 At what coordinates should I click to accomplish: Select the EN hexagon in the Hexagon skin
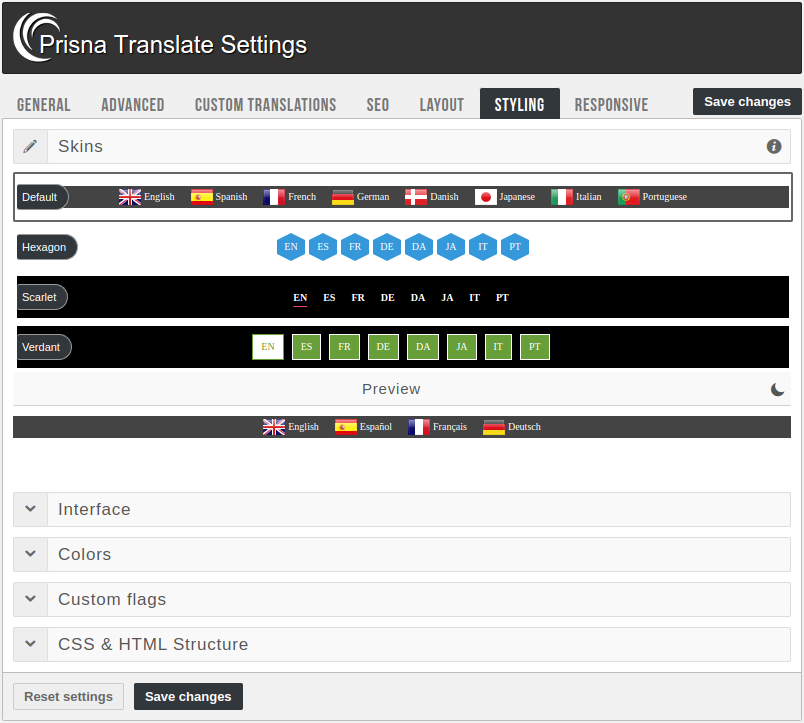pyautogui.click(x=291, y=247)
